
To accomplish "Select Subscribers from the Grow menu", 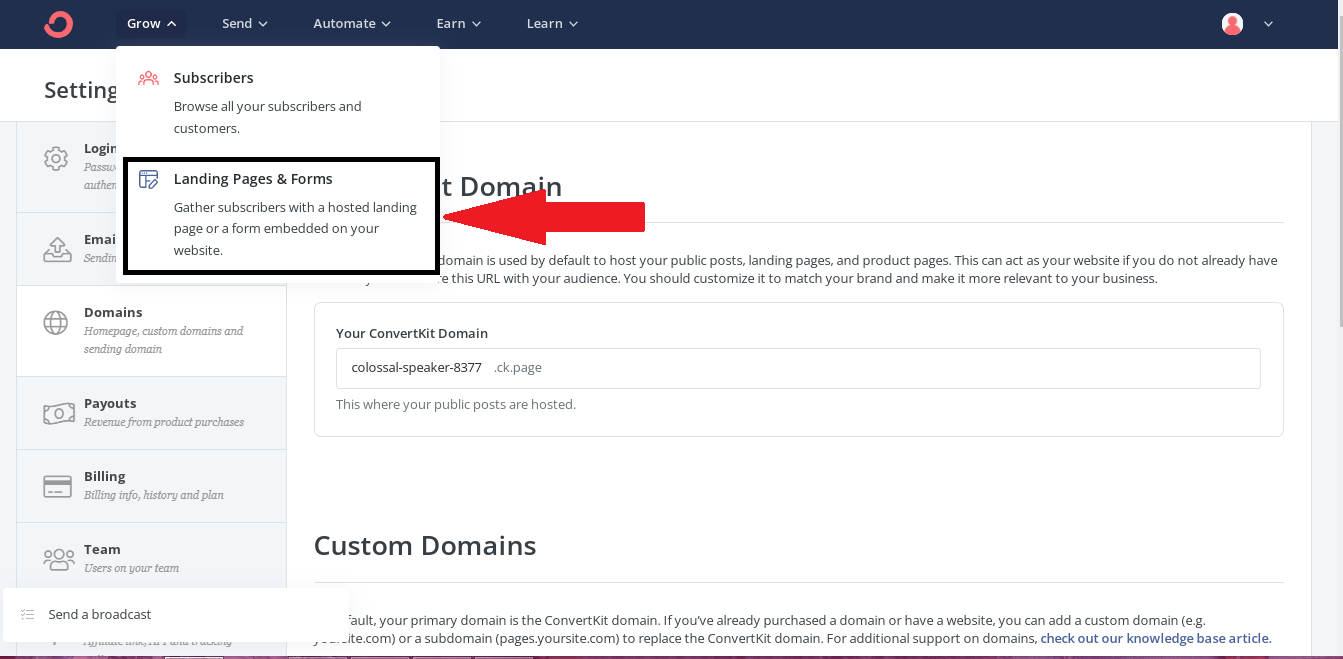I will [x=278, y=102].
